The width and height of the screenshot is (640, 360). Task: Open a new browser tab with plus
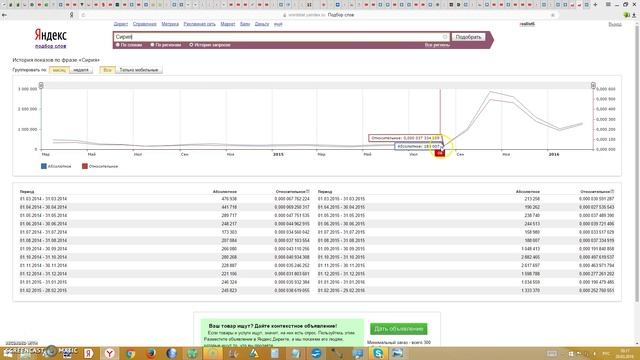click(x=595, y=4)
